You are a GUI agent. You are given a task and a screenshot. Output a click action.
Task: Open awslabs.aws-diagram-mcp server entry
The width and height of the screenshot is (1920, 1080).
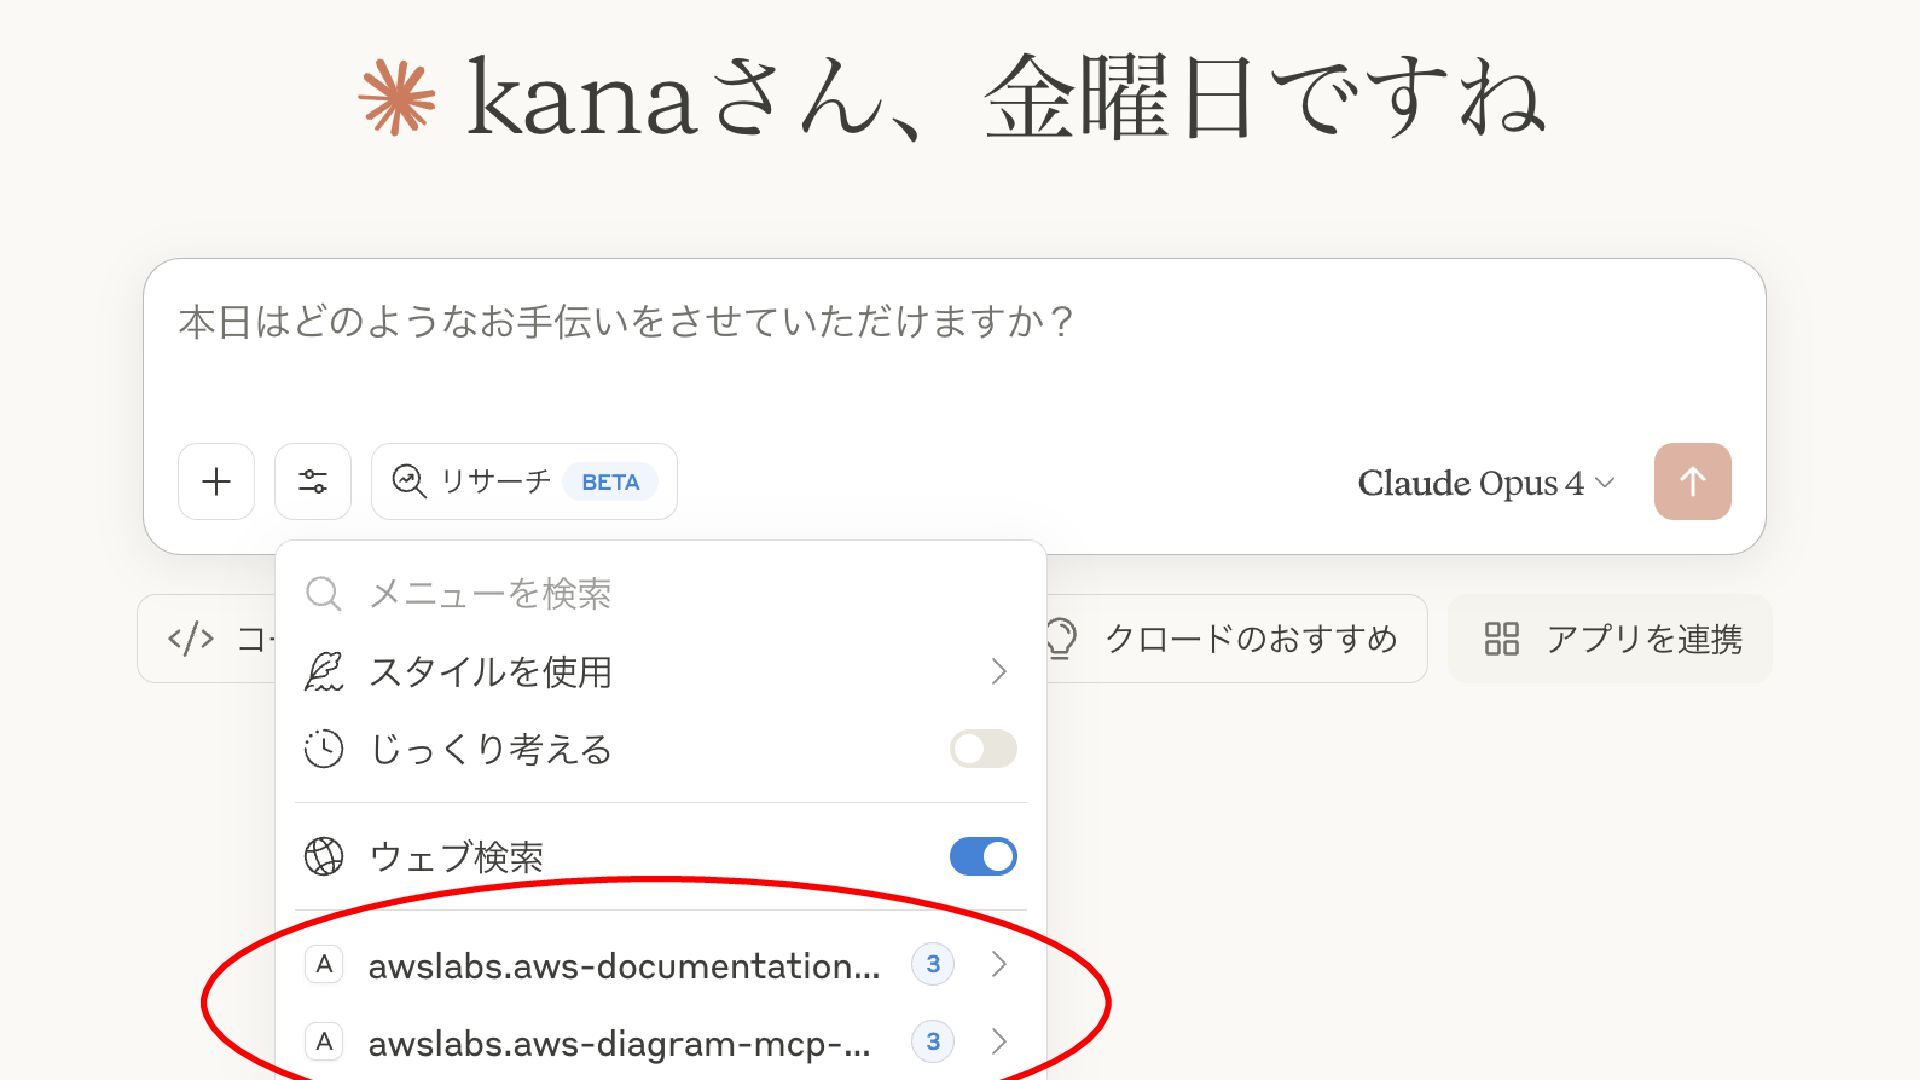(661, 1043)
